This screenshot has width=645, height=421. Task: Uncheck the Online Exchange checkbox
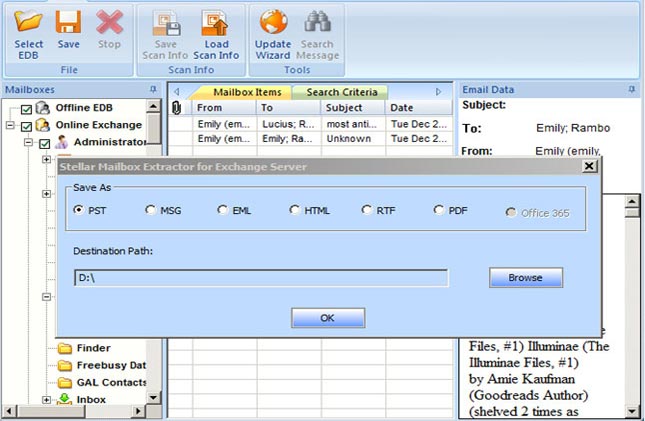coord(26,126)
